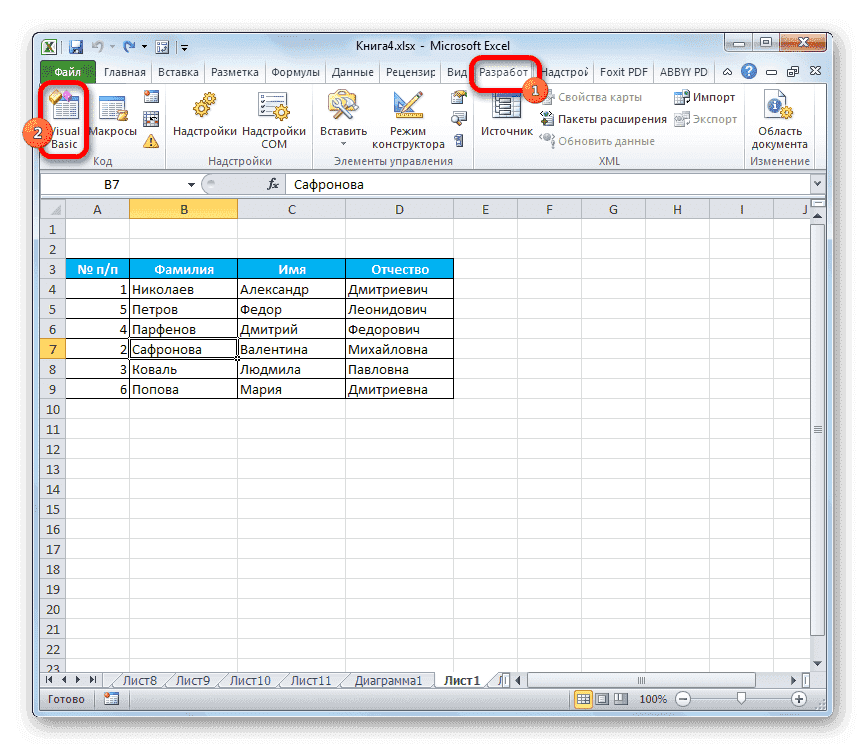Click zoom out minus button
This screenshot has width=866, height=750.
pyautogui.click(x=683, y=699)
